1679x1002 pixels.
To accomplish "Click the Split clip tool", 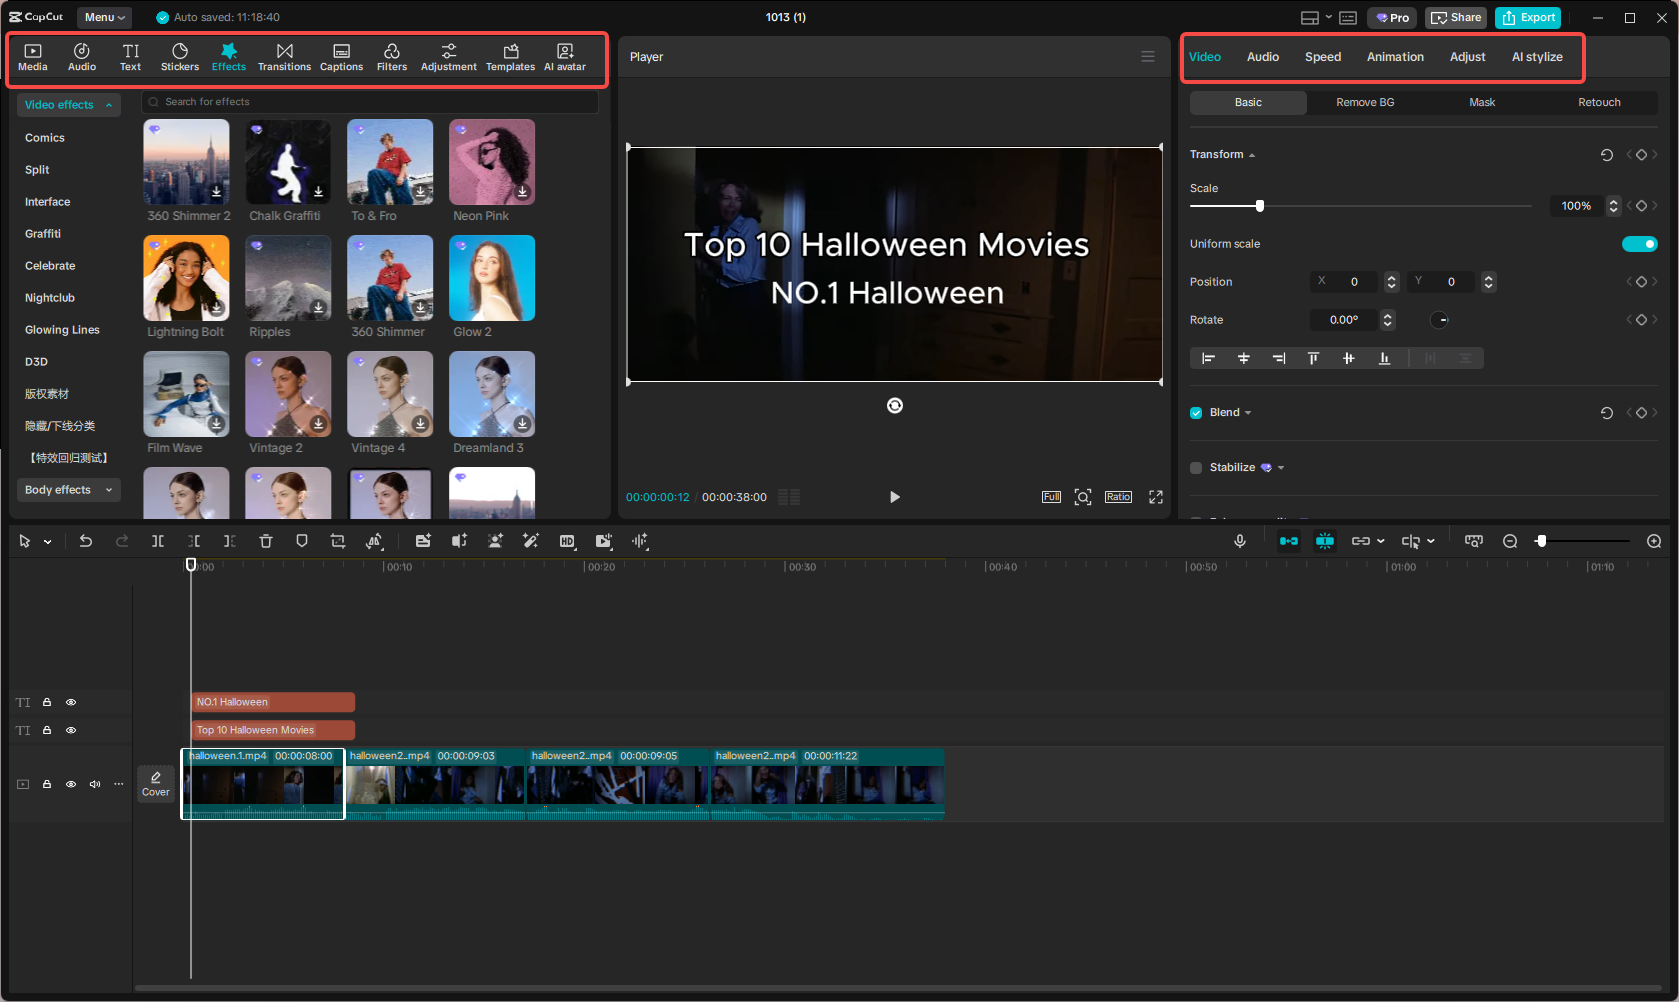I will (x=158, y=541).
